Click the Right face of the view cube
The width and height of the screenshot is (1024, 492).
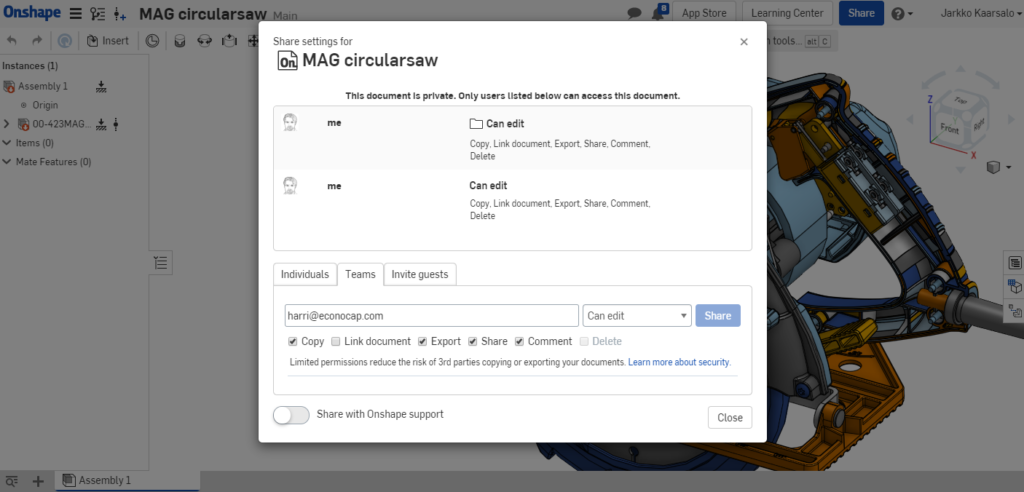click(978, 124)
